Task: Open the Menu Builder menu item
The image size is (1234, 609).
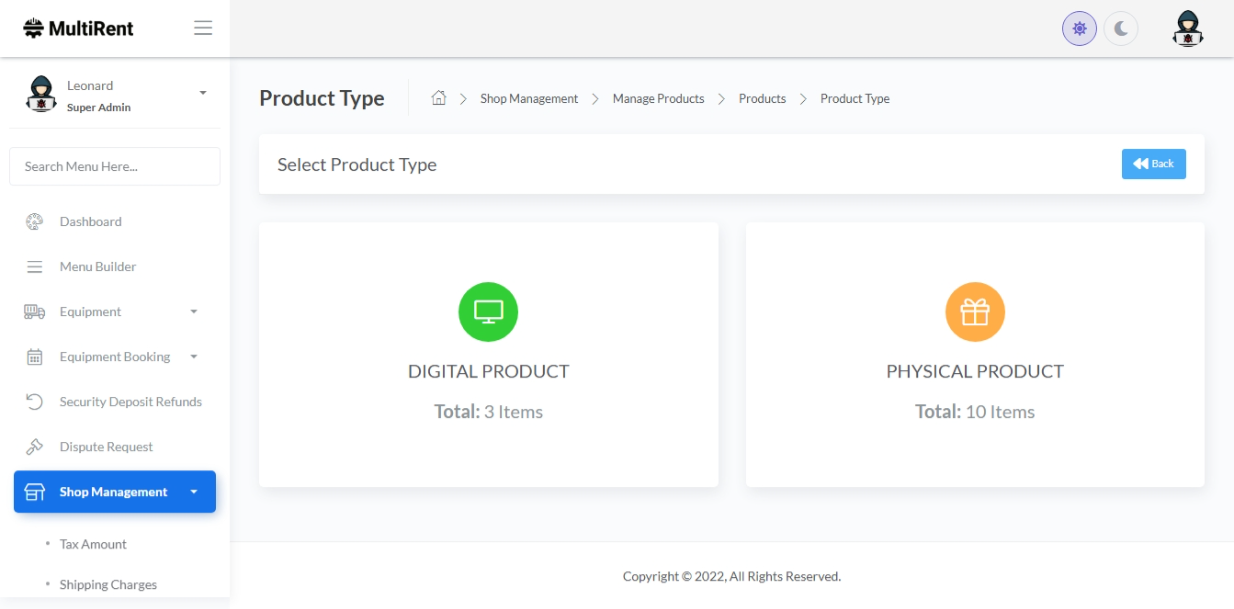Action: pyautogui.click(x=97, y=267)
